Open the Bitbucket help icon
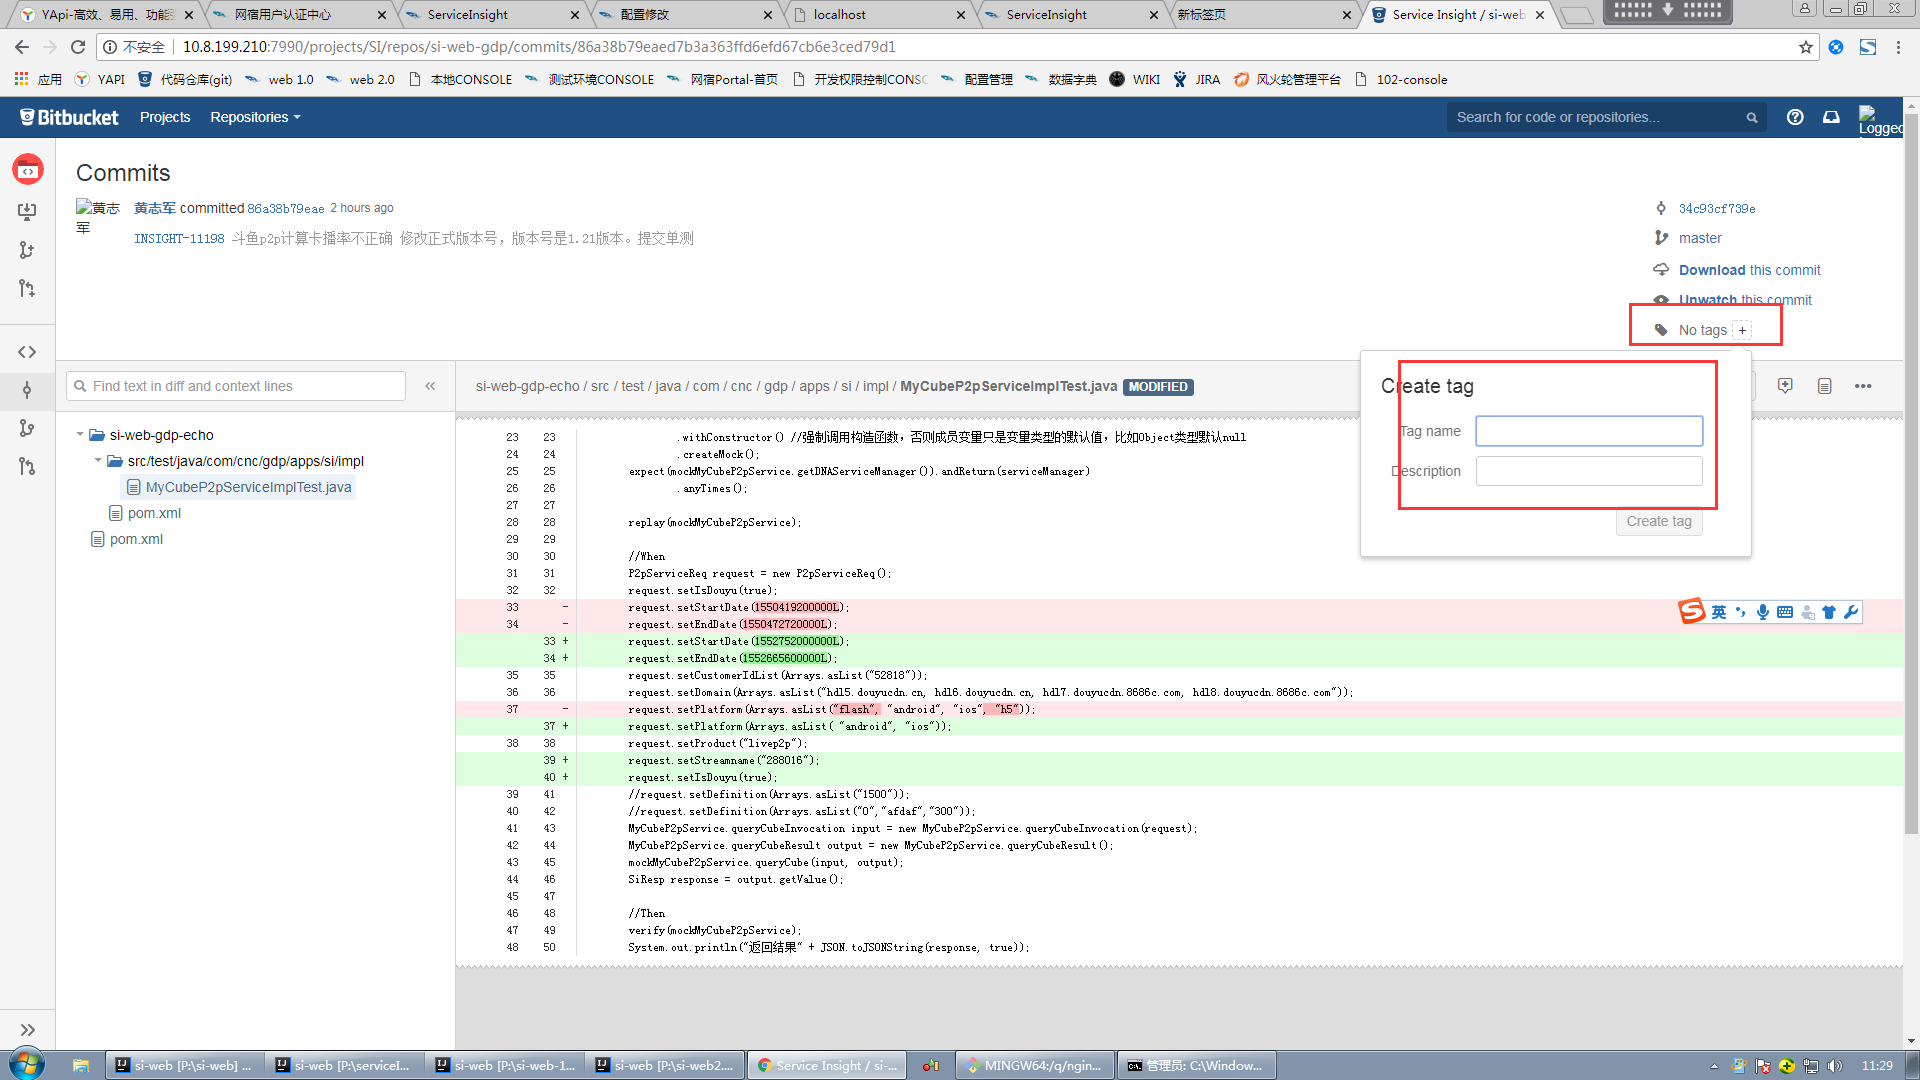 [1795, 117]
